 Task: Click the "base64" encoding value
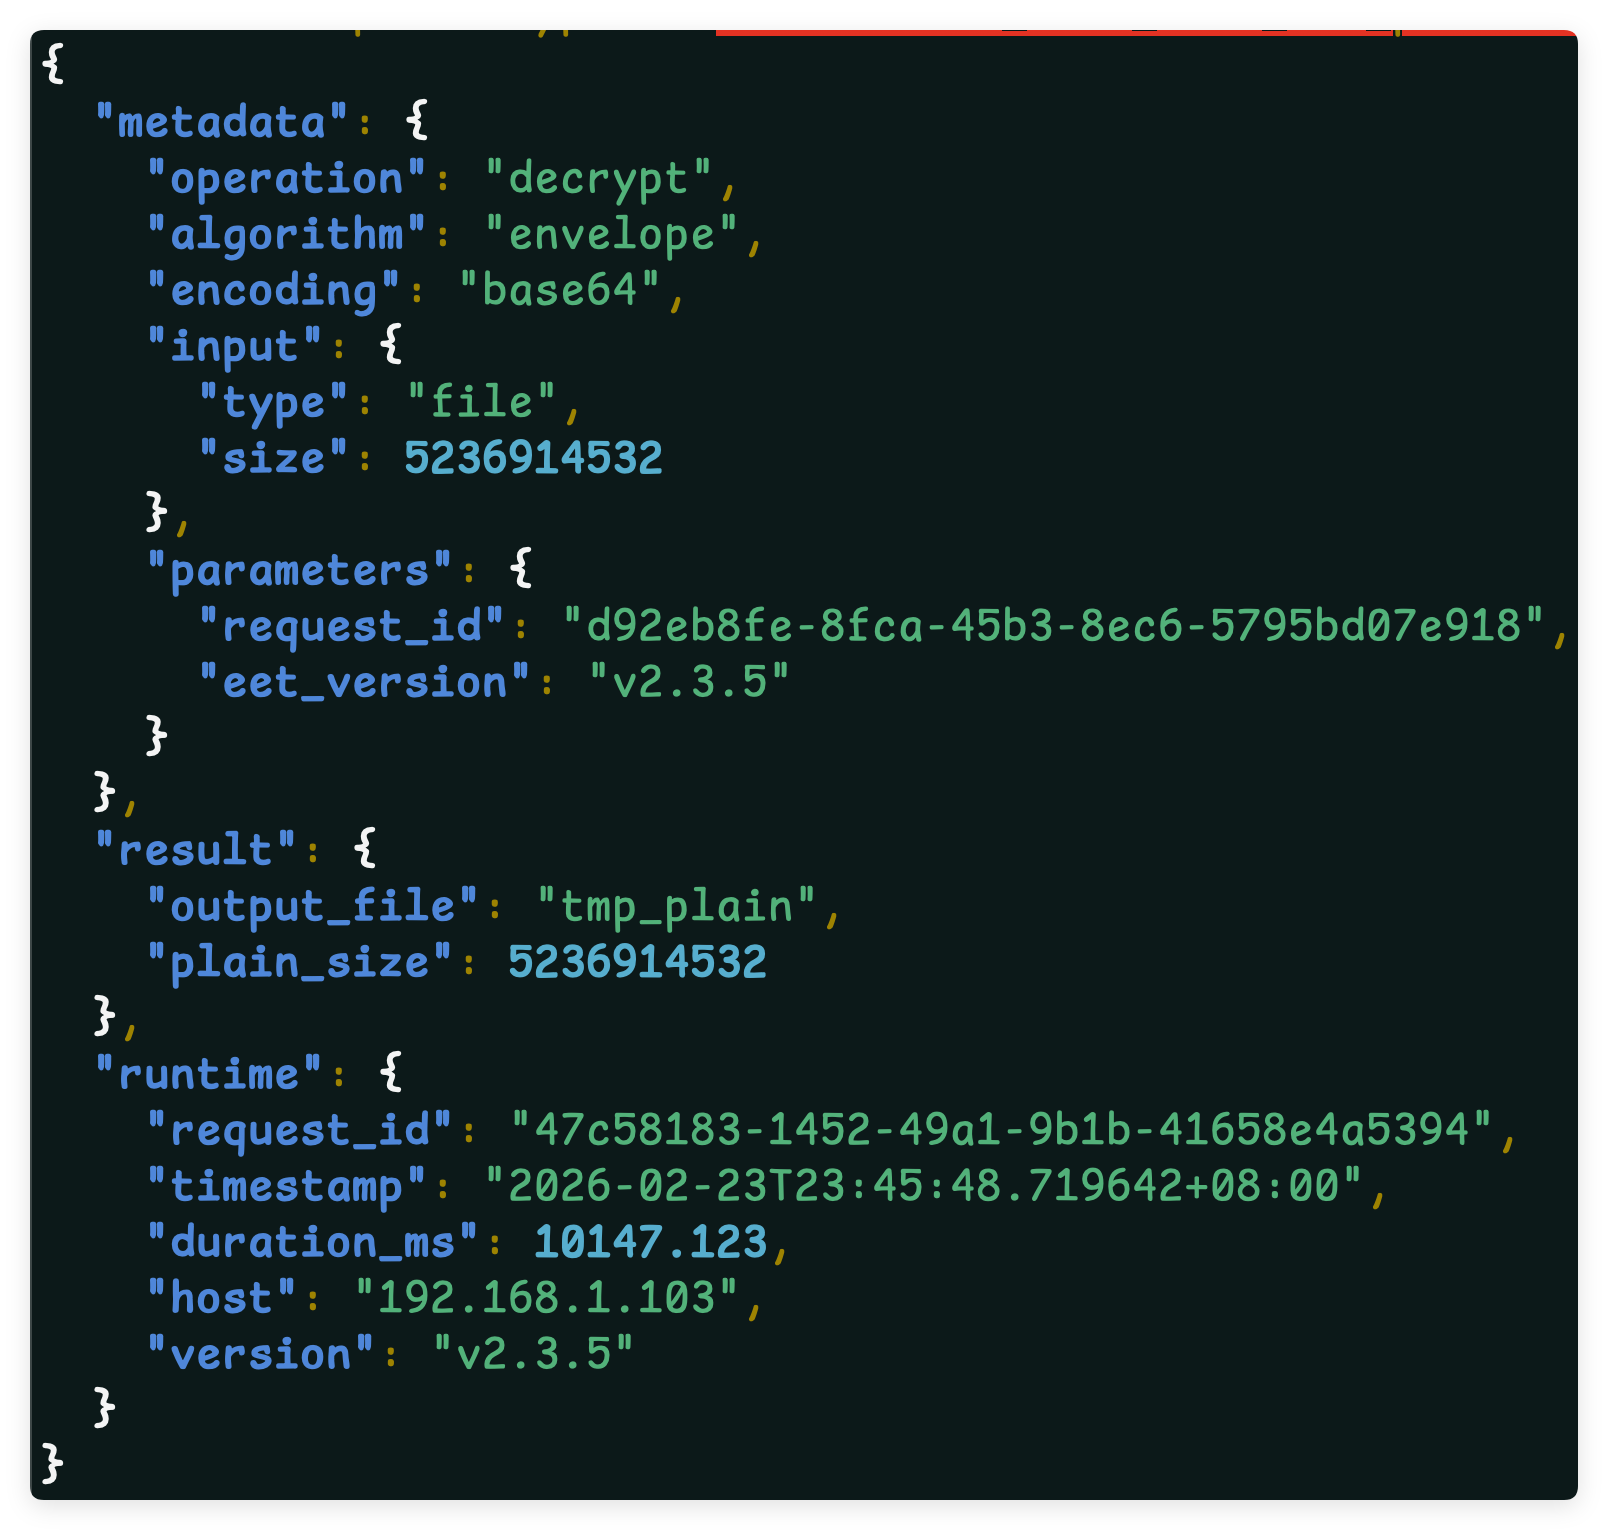pos(559,291)
